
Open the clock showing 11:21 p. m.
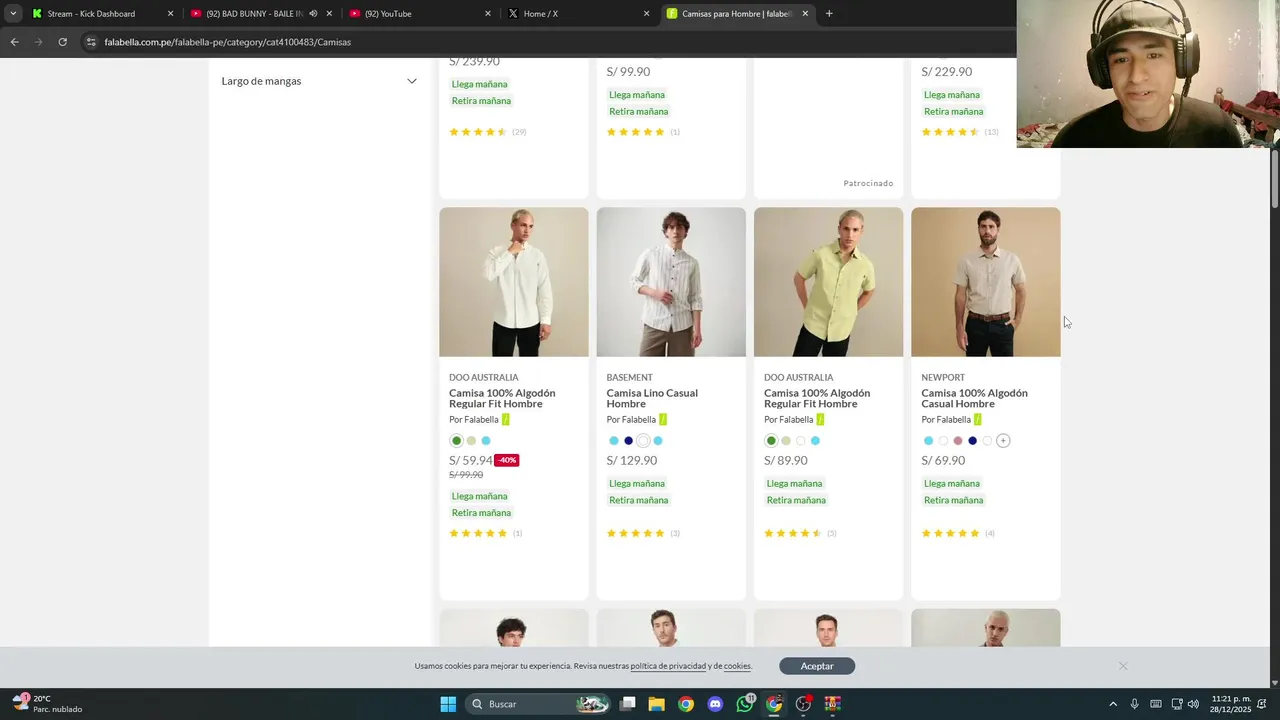point(1230,704)
